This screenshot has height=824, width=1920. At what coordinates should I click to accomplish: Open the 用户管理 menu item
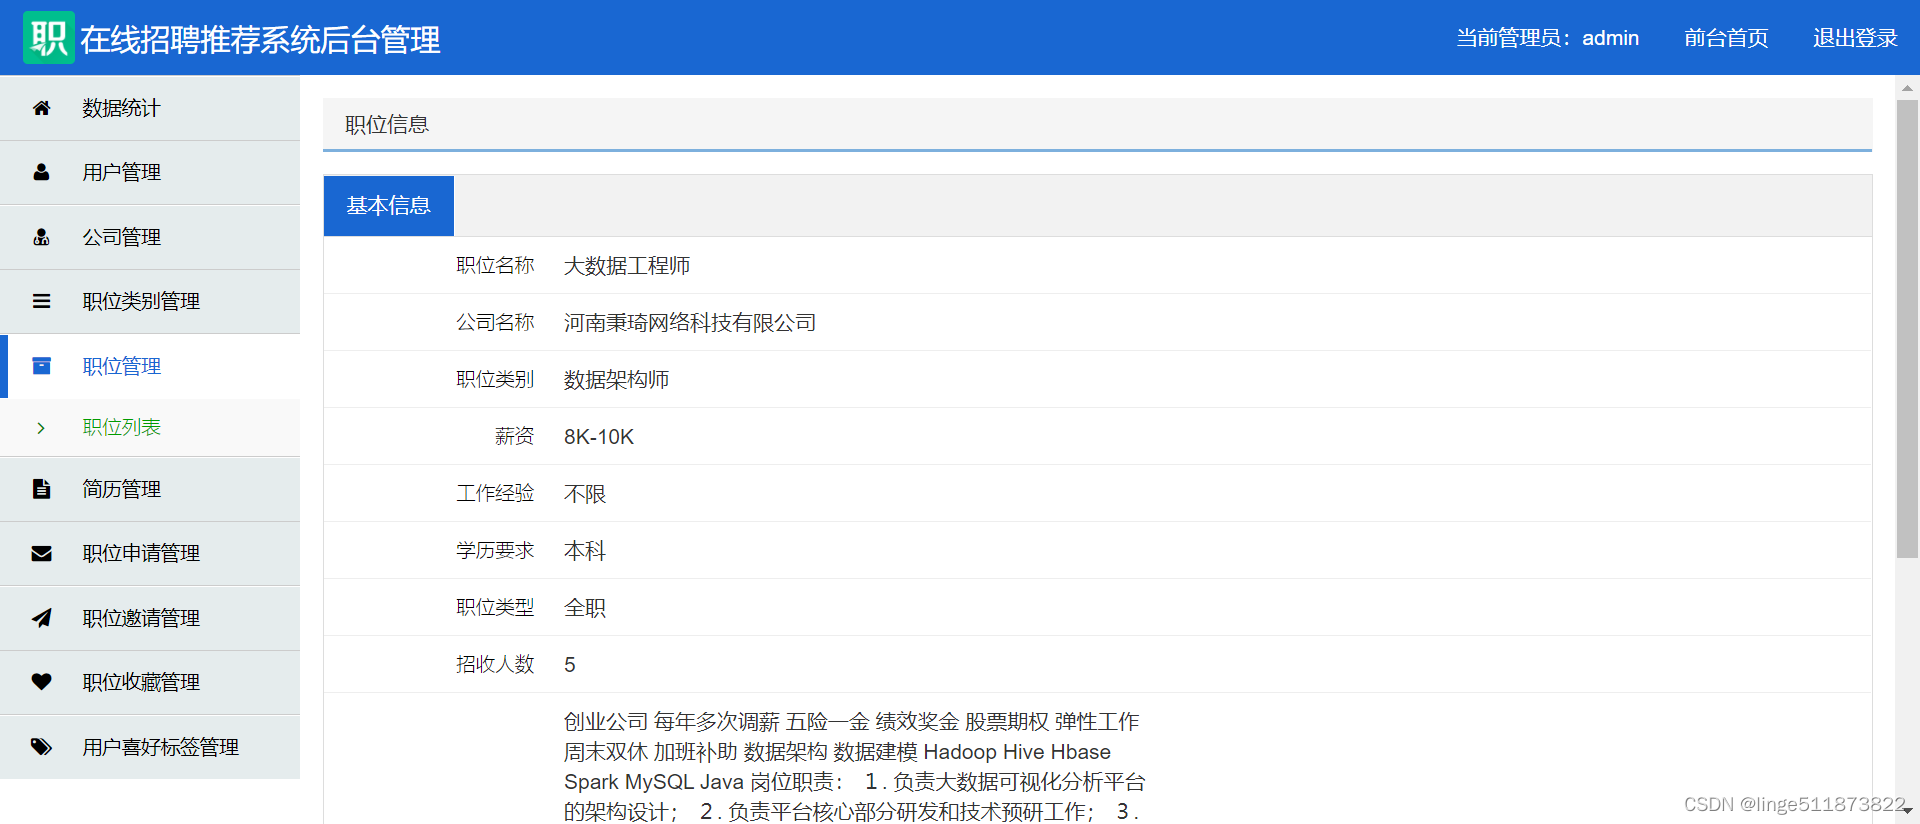[150, 172]
